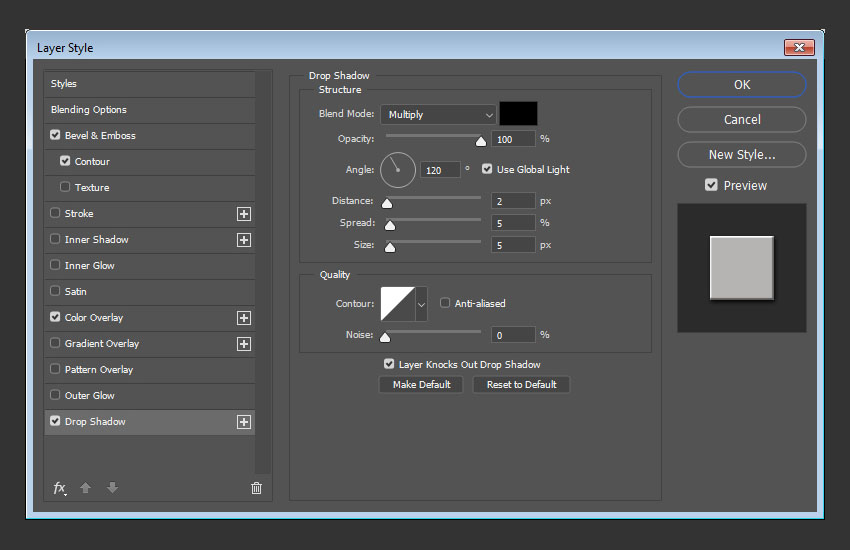
Task: Click the New Style... button
Action: click(742, 155)
